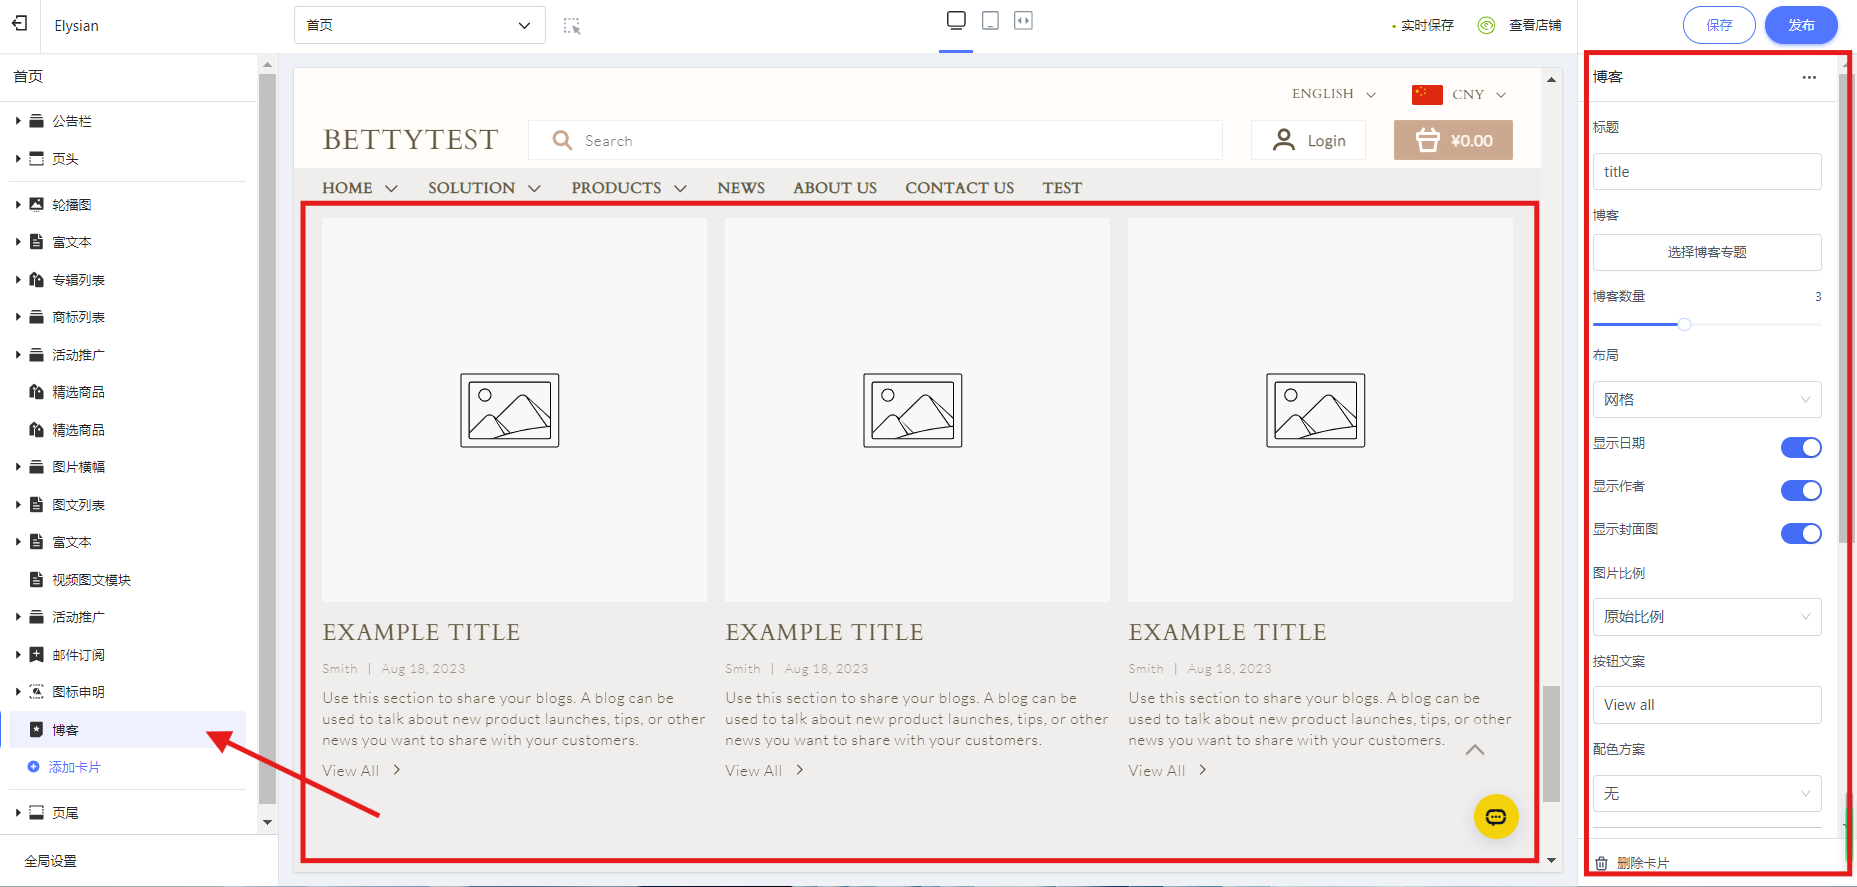Toggle the 显示日期 switch off
The height and width of the screenshot is (887, 1857).
pyautogui.click(x=1800, y=447)
